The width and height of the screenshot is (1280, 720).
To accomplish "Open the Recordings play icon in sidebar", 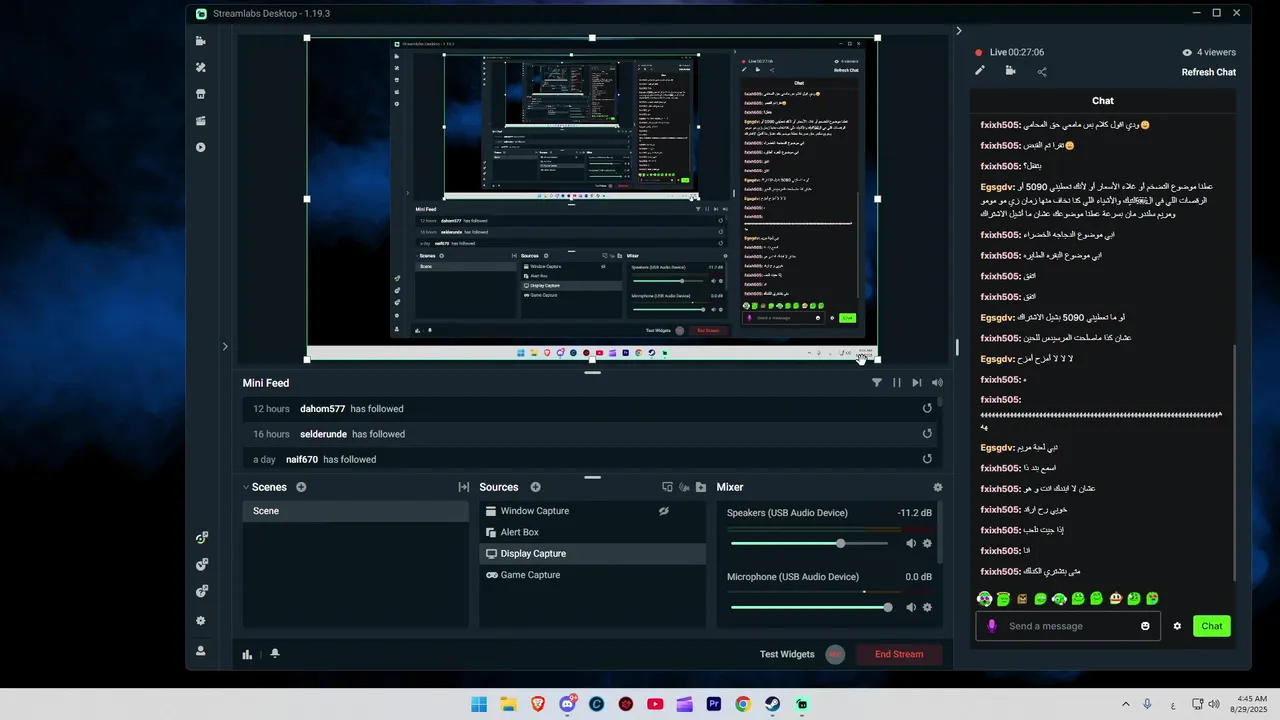I will pyautogui.click(x=201, y=147).
